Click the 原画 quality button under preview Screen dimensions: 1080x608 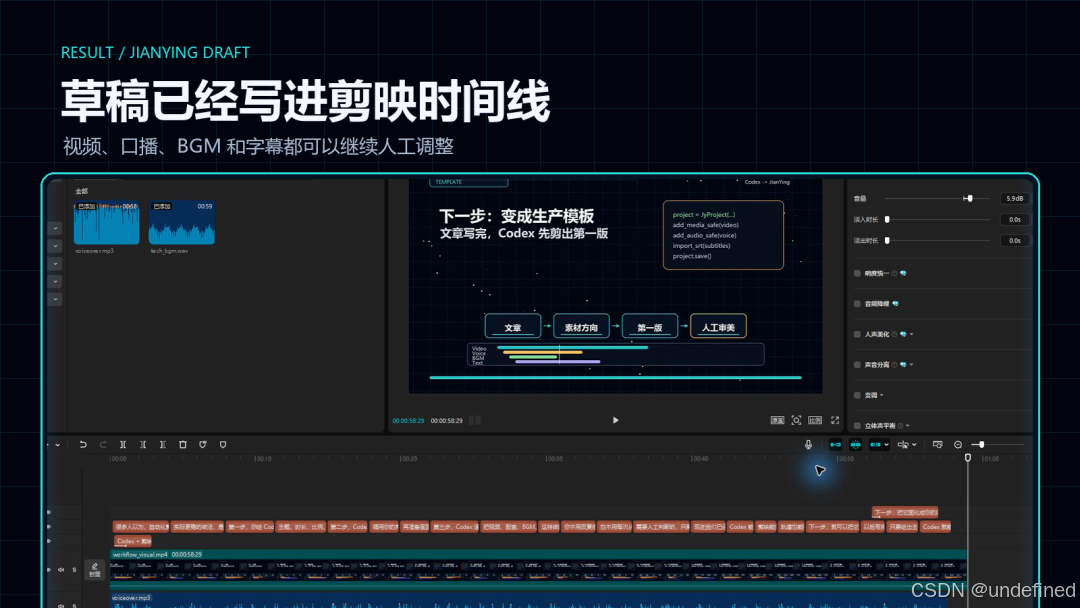(x=777, y=420)
